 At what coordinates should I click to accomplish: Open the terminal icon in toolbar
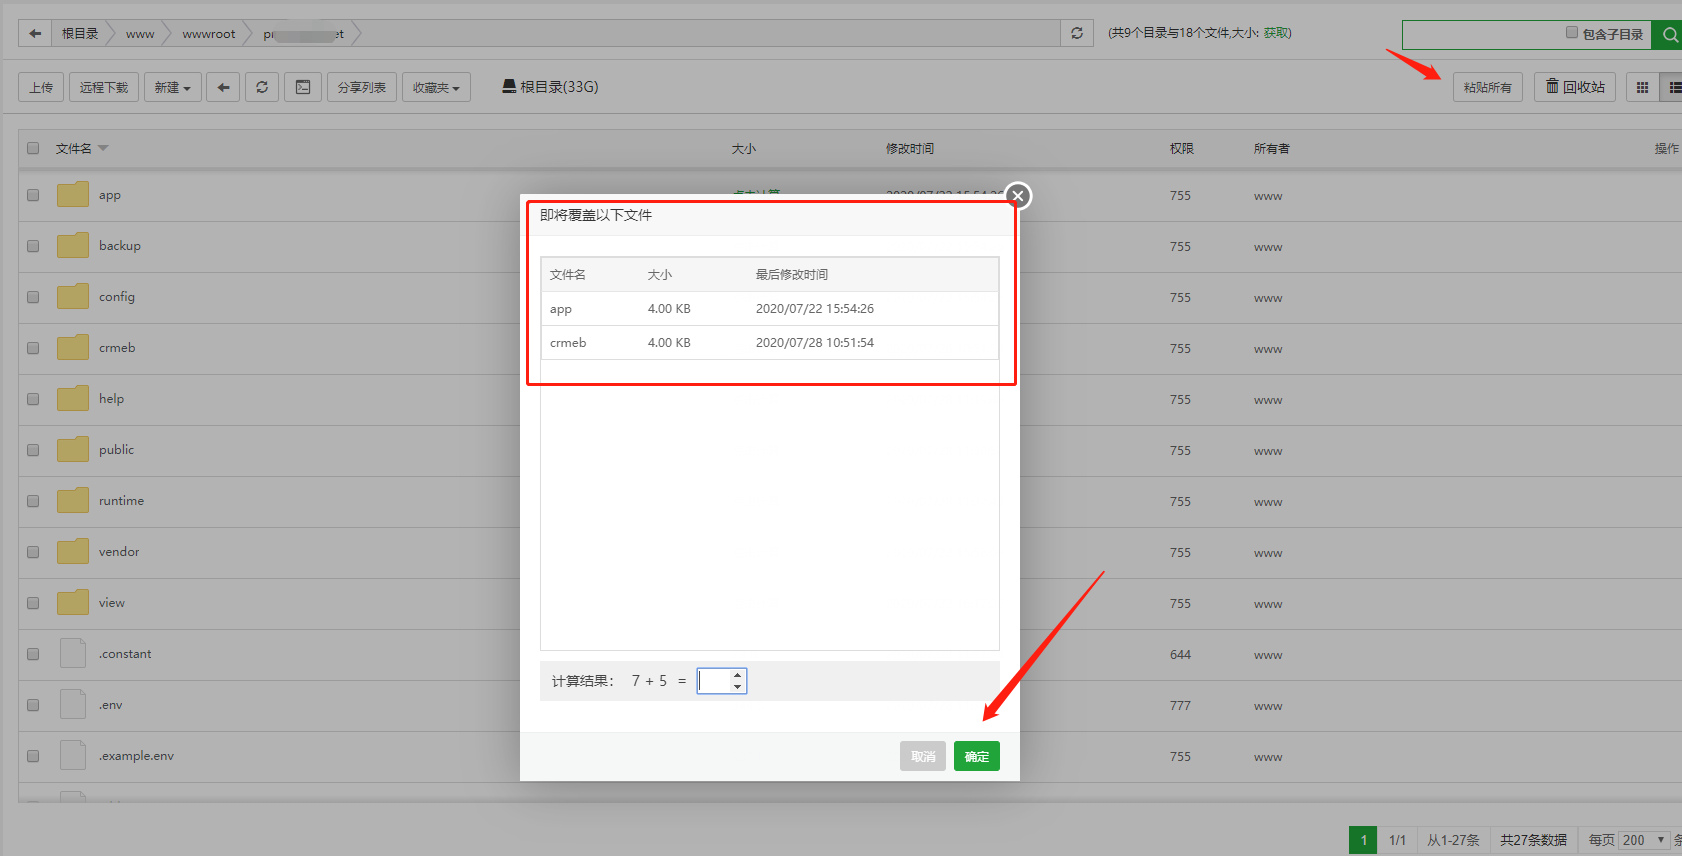(x=303, y=87)
